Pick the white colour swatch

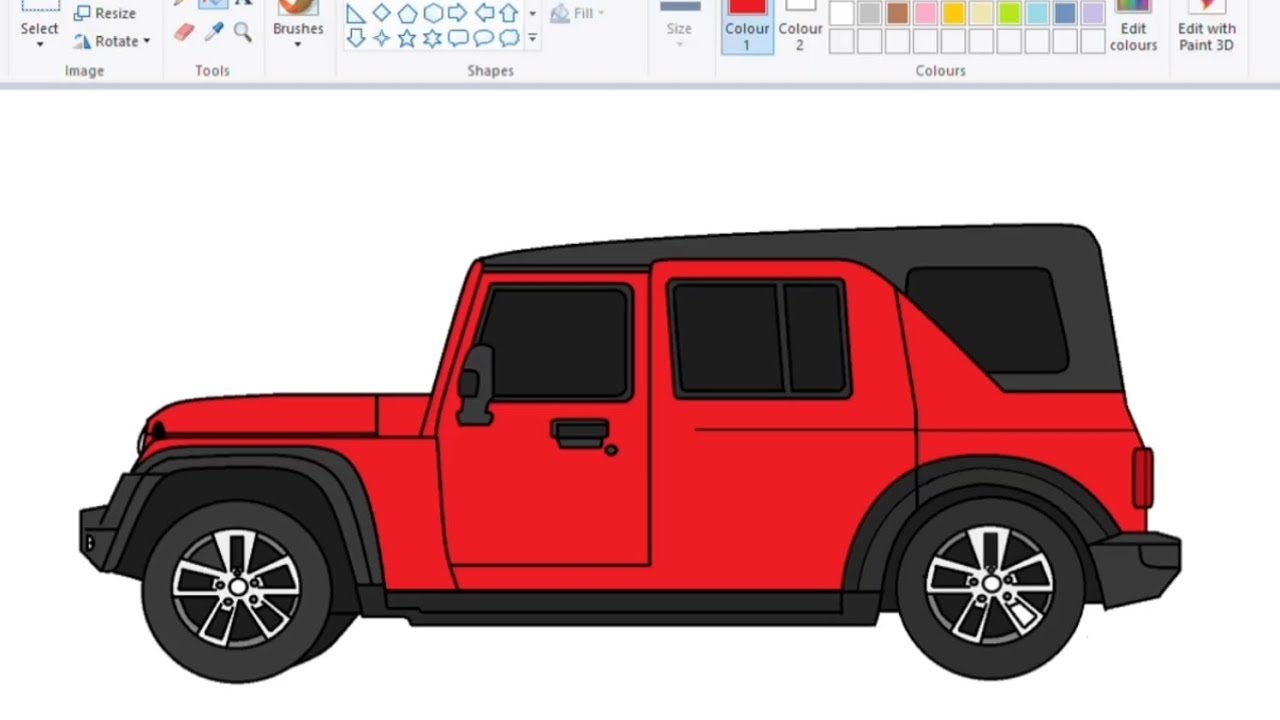842,13
